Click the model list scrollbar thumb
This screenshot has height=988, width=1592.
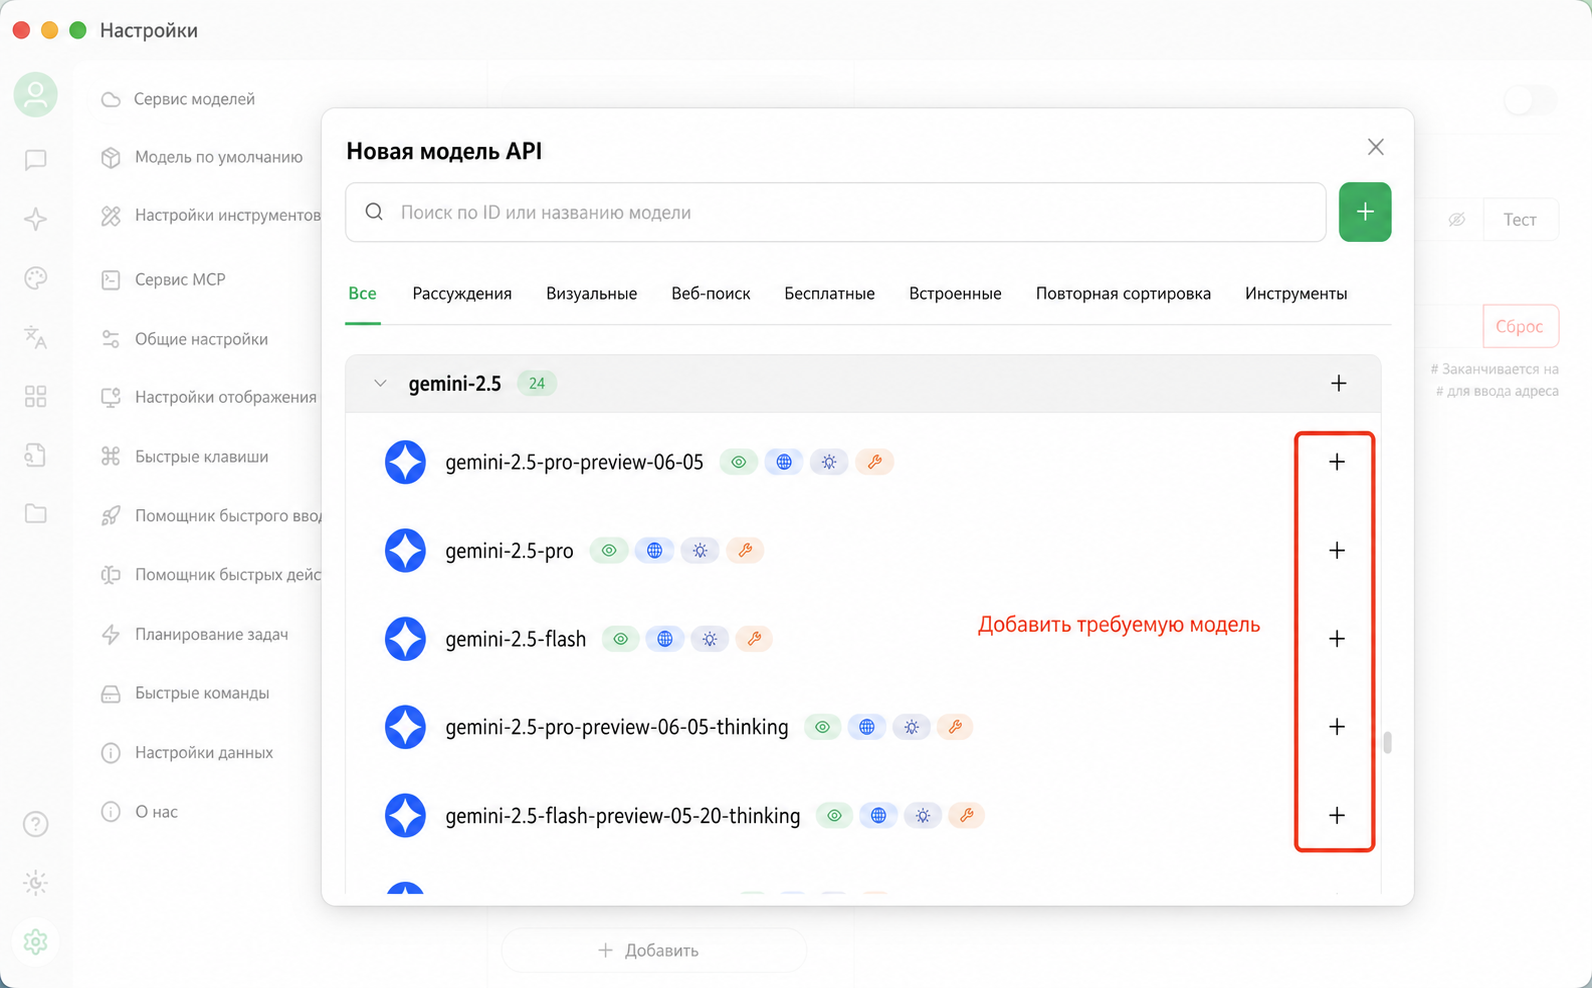(x=1387, y=743)
